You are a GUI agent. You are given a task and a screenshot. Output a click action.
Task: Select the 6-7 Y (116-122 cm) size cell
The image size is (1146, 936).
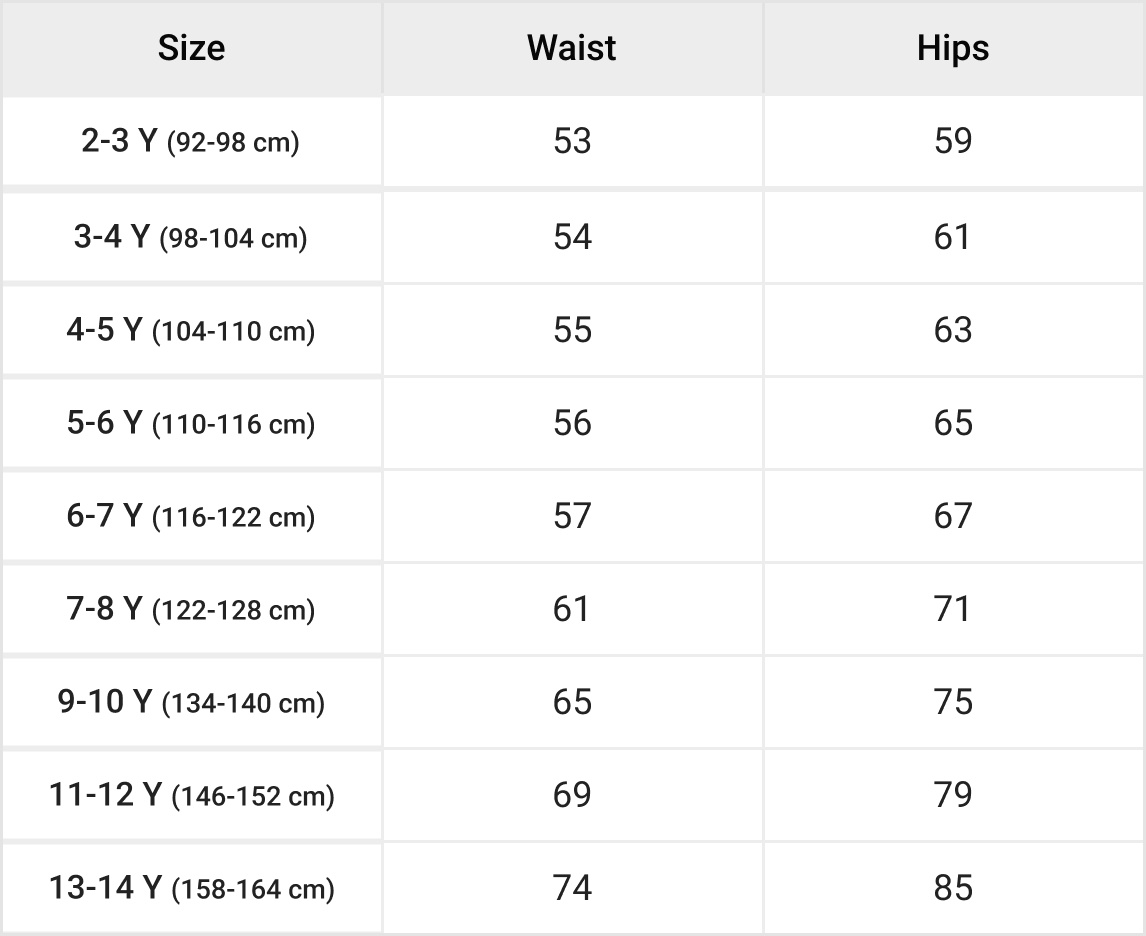191,516
